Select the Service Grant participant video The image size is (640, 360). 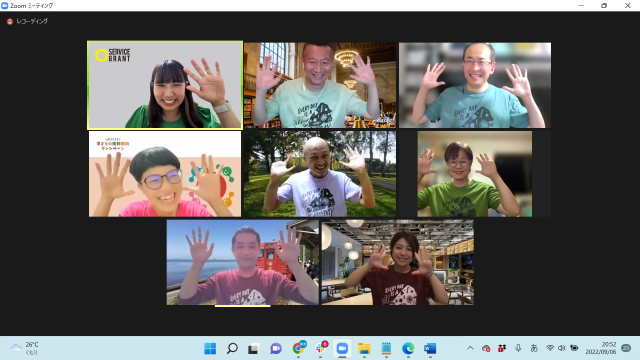click(165, 85)
